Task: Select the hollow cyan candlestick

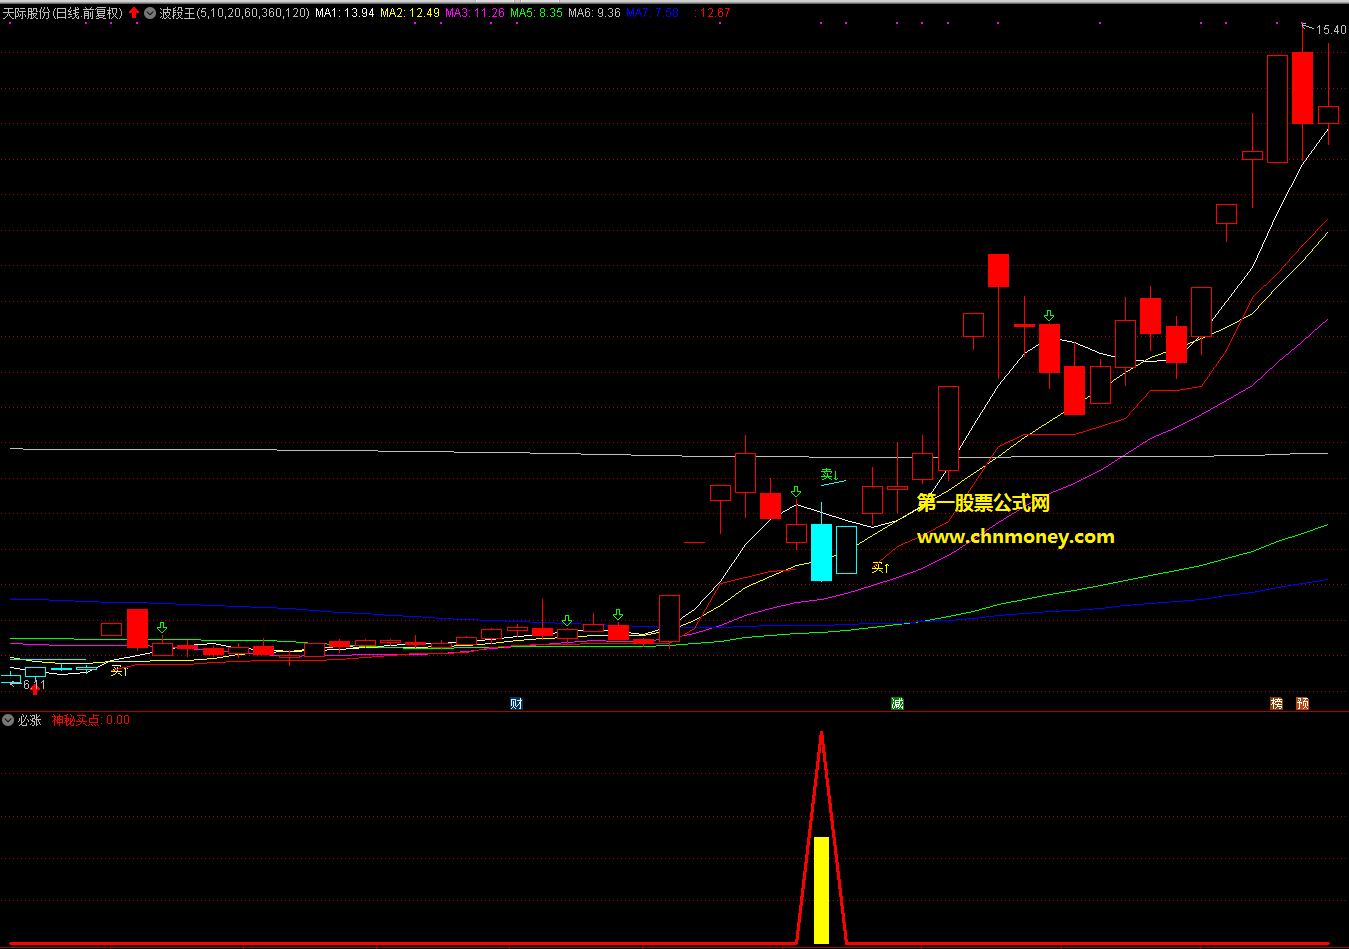Action: [x=846, y=550]
